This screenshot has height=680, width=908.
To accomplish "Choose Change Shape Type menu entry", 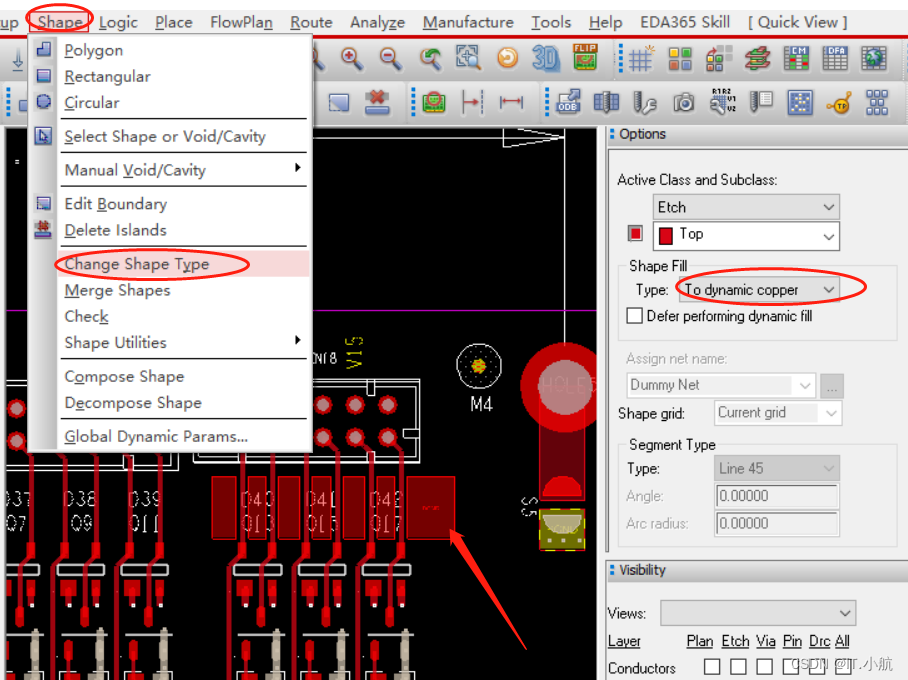I will pyautogui.click(x=137, y=264).
